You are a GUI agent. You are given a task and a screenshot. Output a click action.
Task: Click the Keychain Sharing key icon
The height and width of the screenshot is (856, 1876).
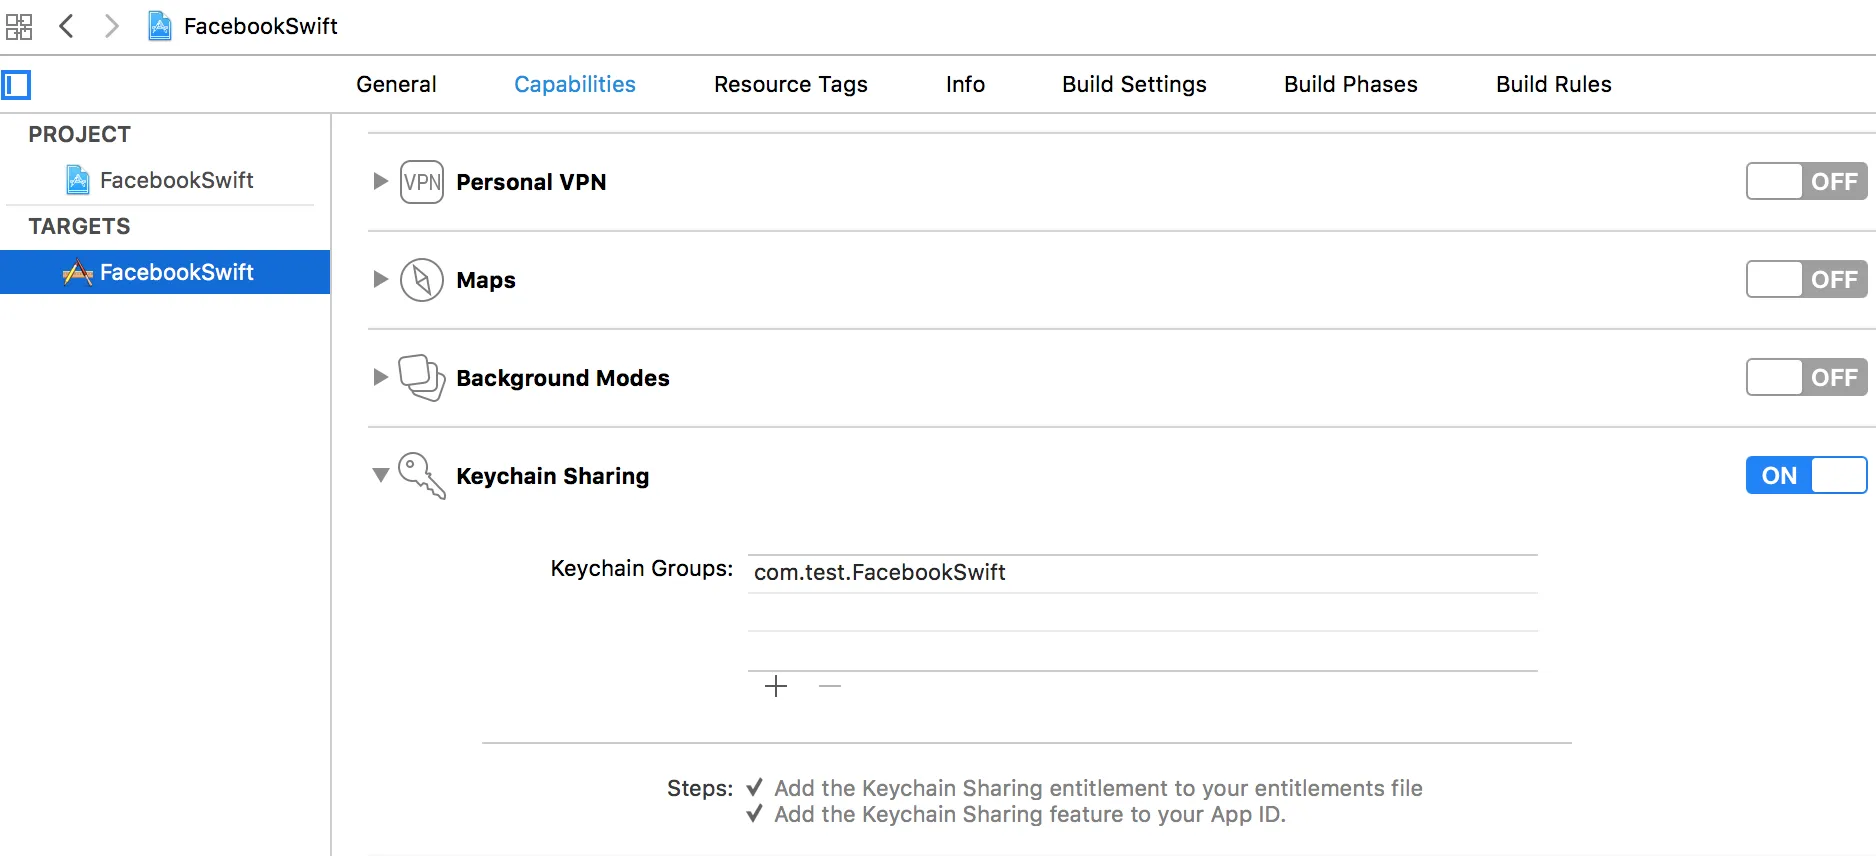coord(422,476)
